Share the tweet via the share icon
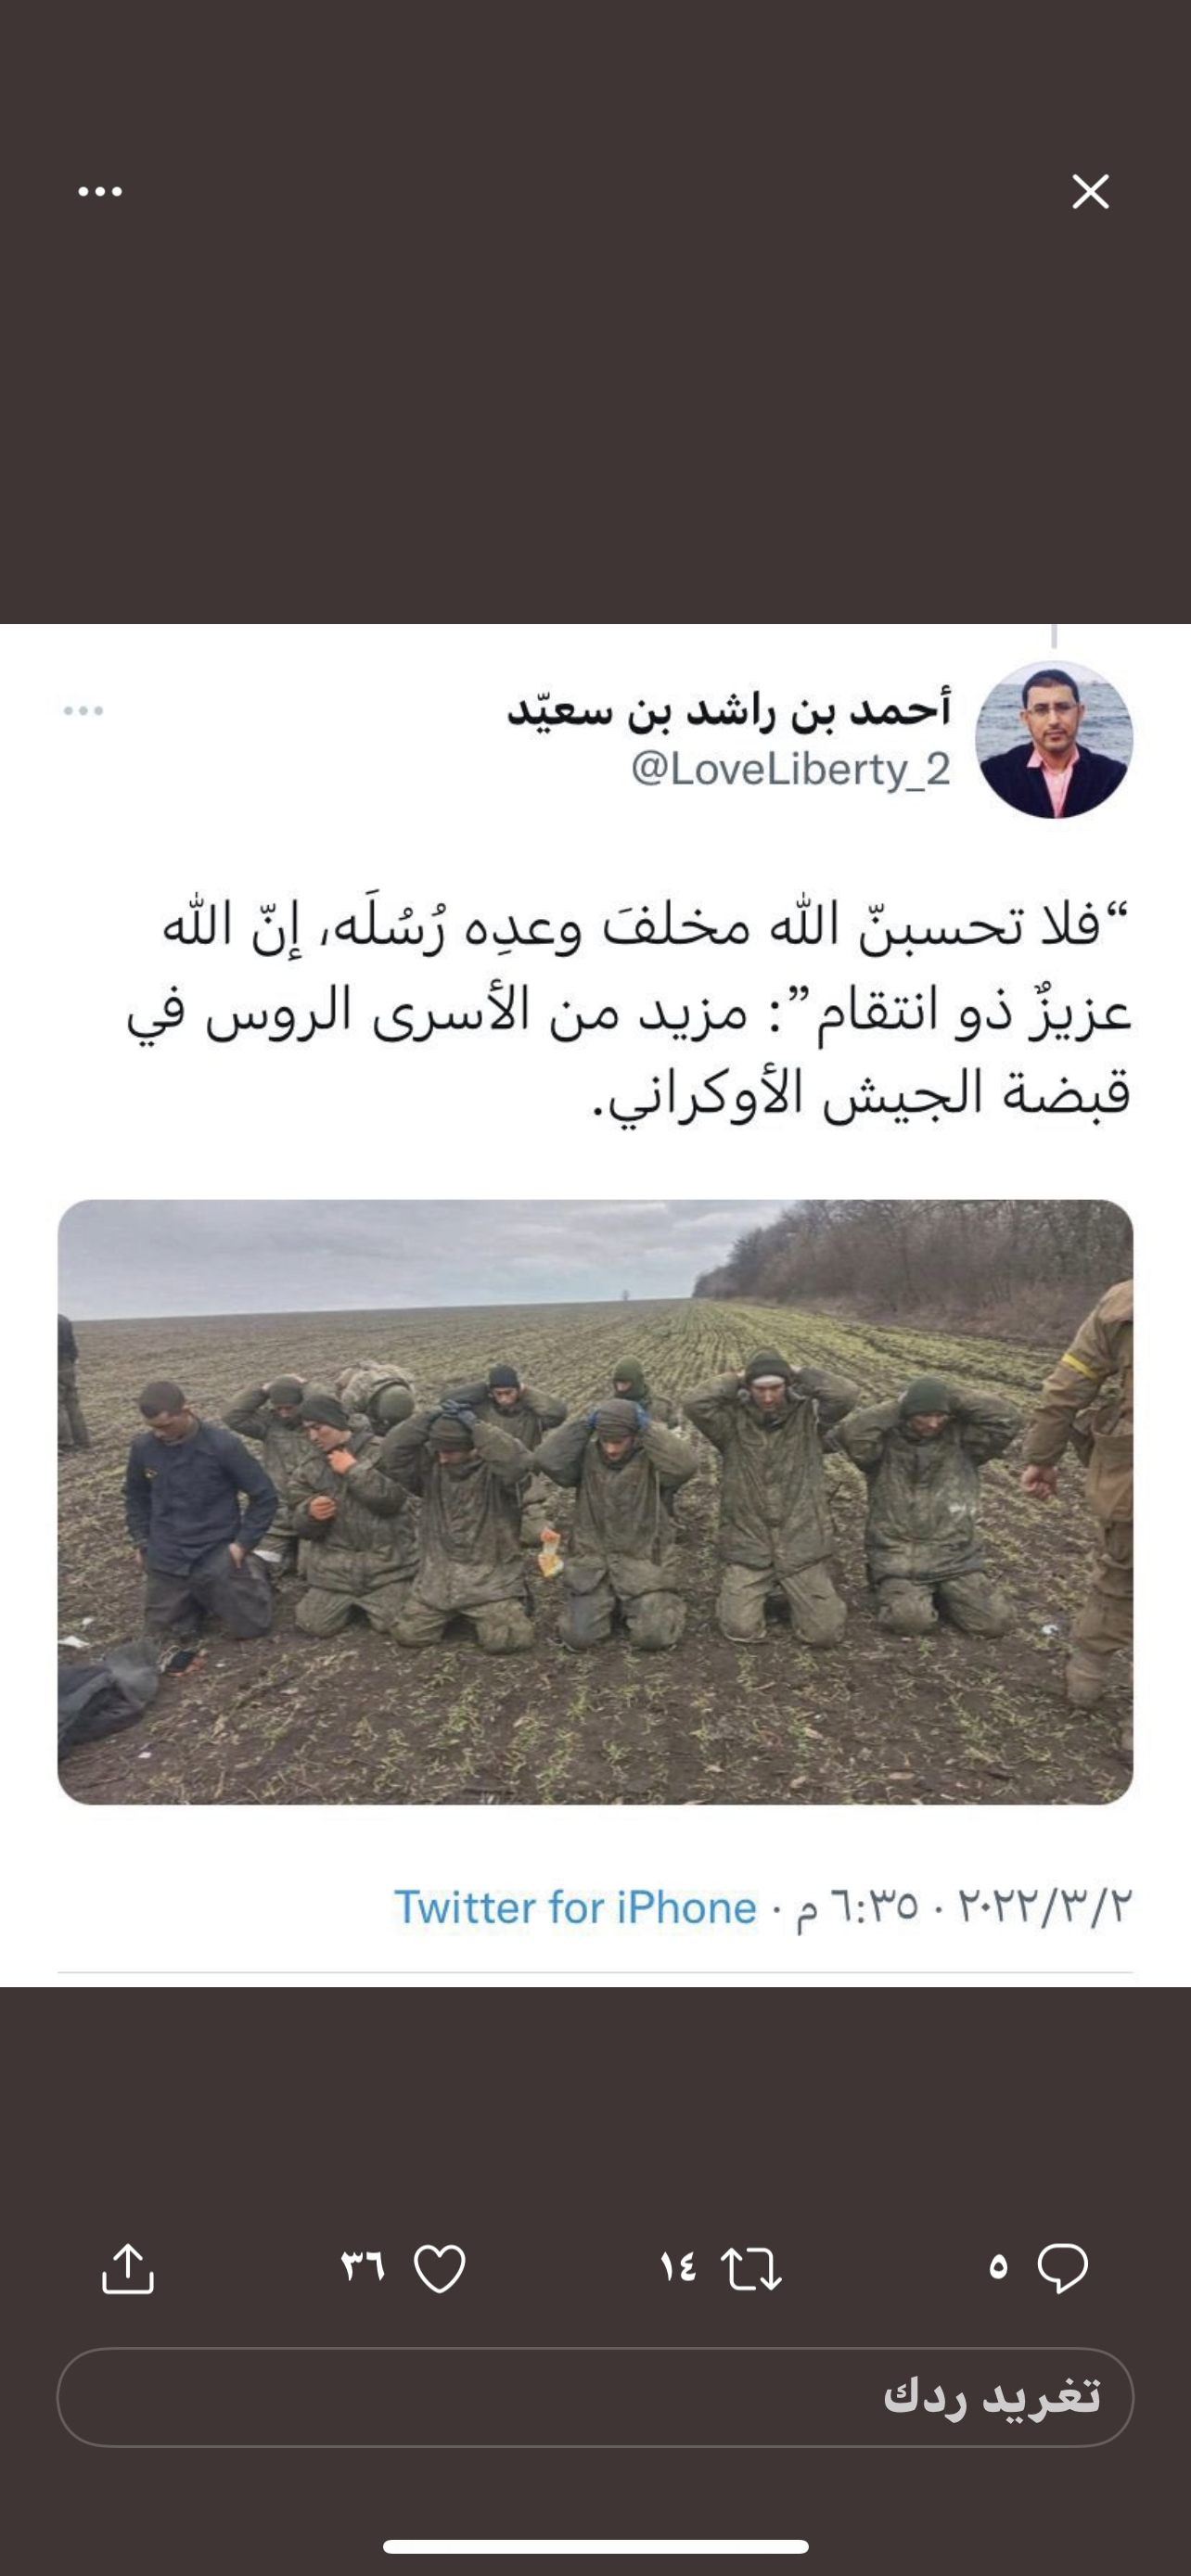The width and height of the screenshot is (1191, 2576). click(128, 2267)
